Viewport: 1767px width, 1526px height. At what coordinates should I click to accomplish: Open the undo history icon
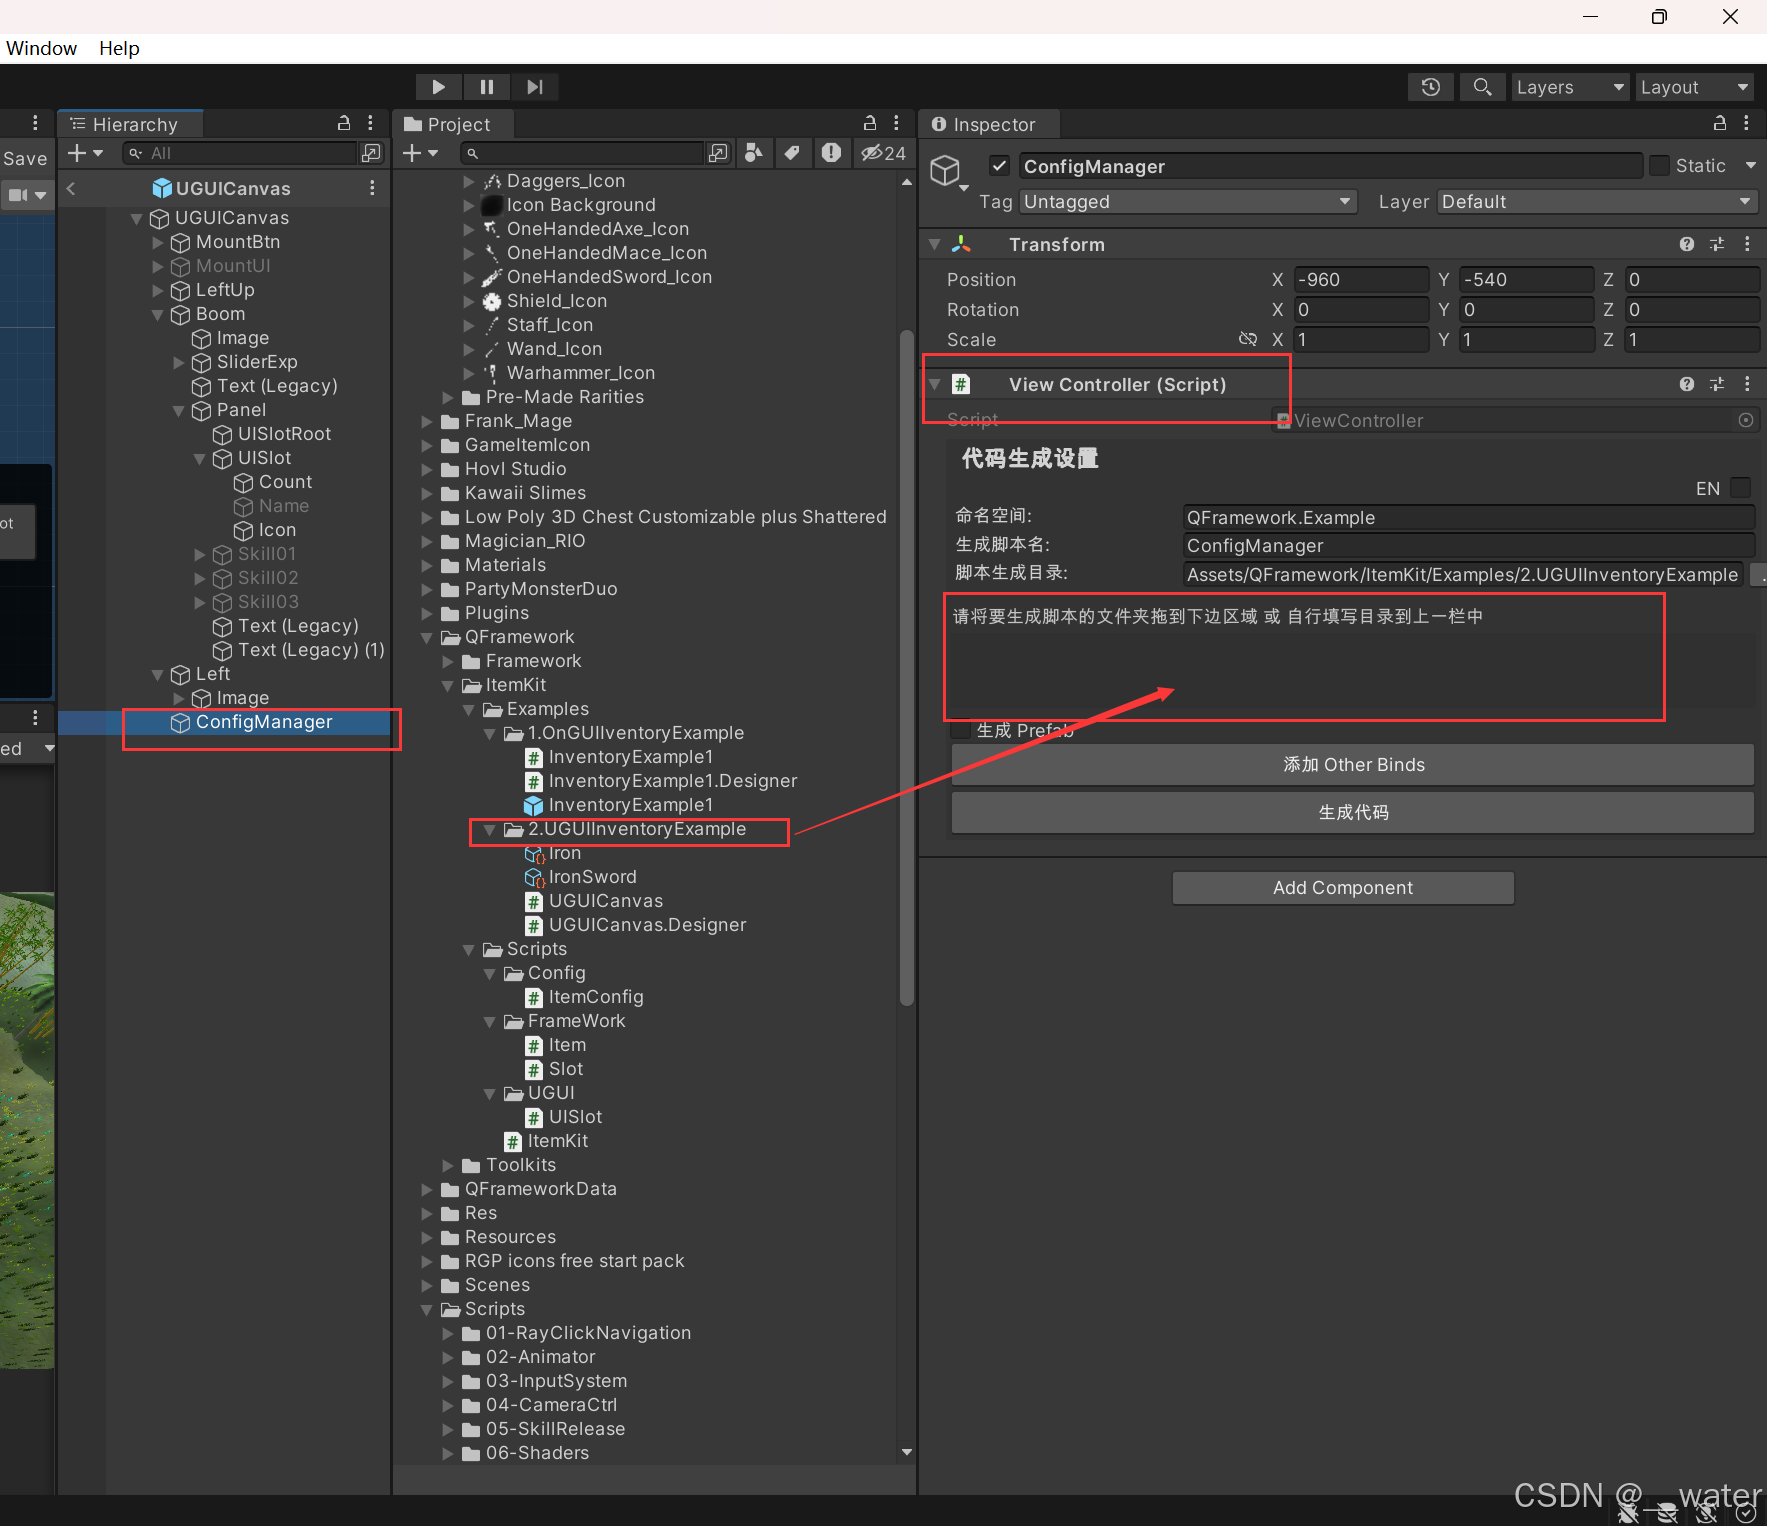(1431, 87)
